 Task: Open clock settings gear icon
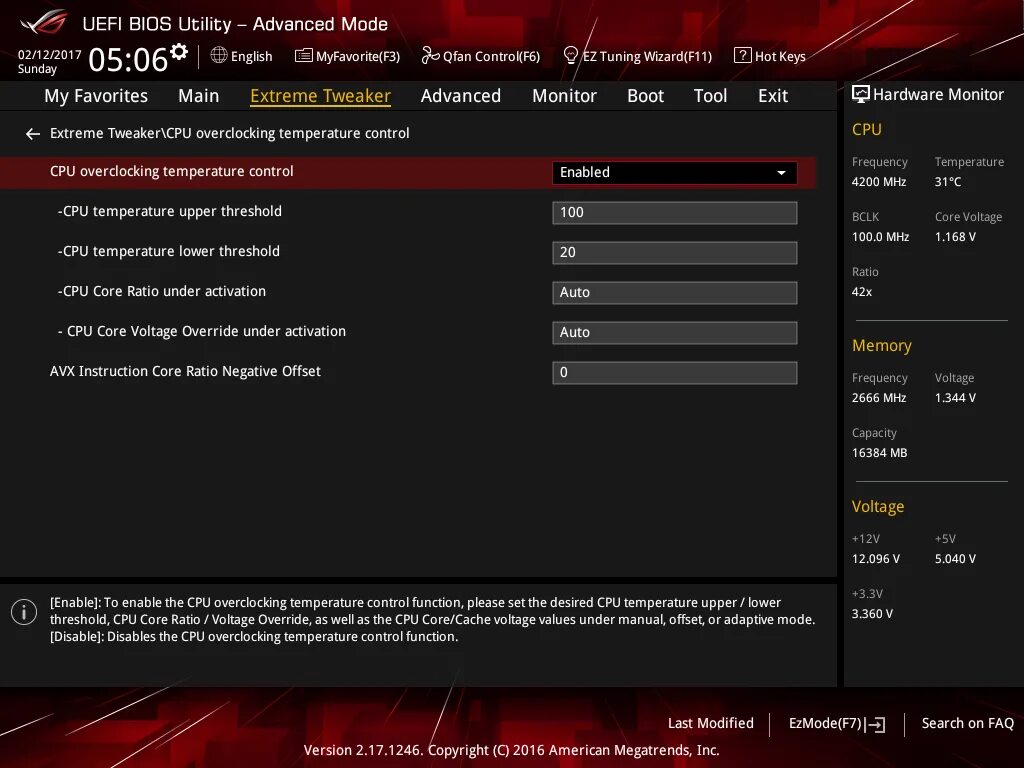coord(178,52)
